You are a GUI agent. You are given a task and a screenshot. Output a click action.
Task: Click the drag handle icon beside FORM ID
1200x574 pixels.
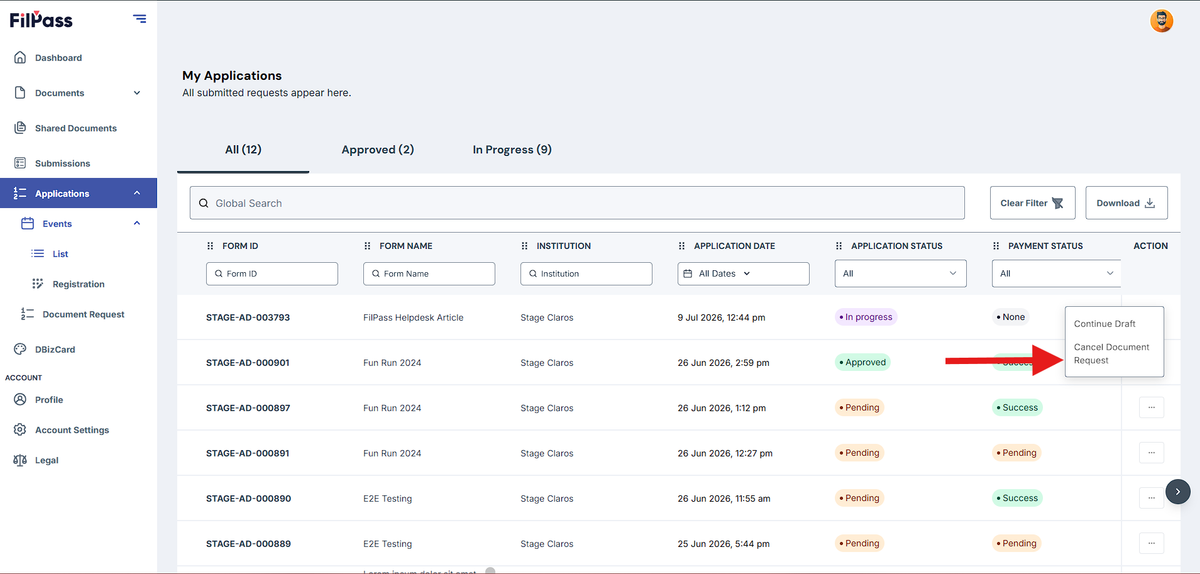coord(210,246)
